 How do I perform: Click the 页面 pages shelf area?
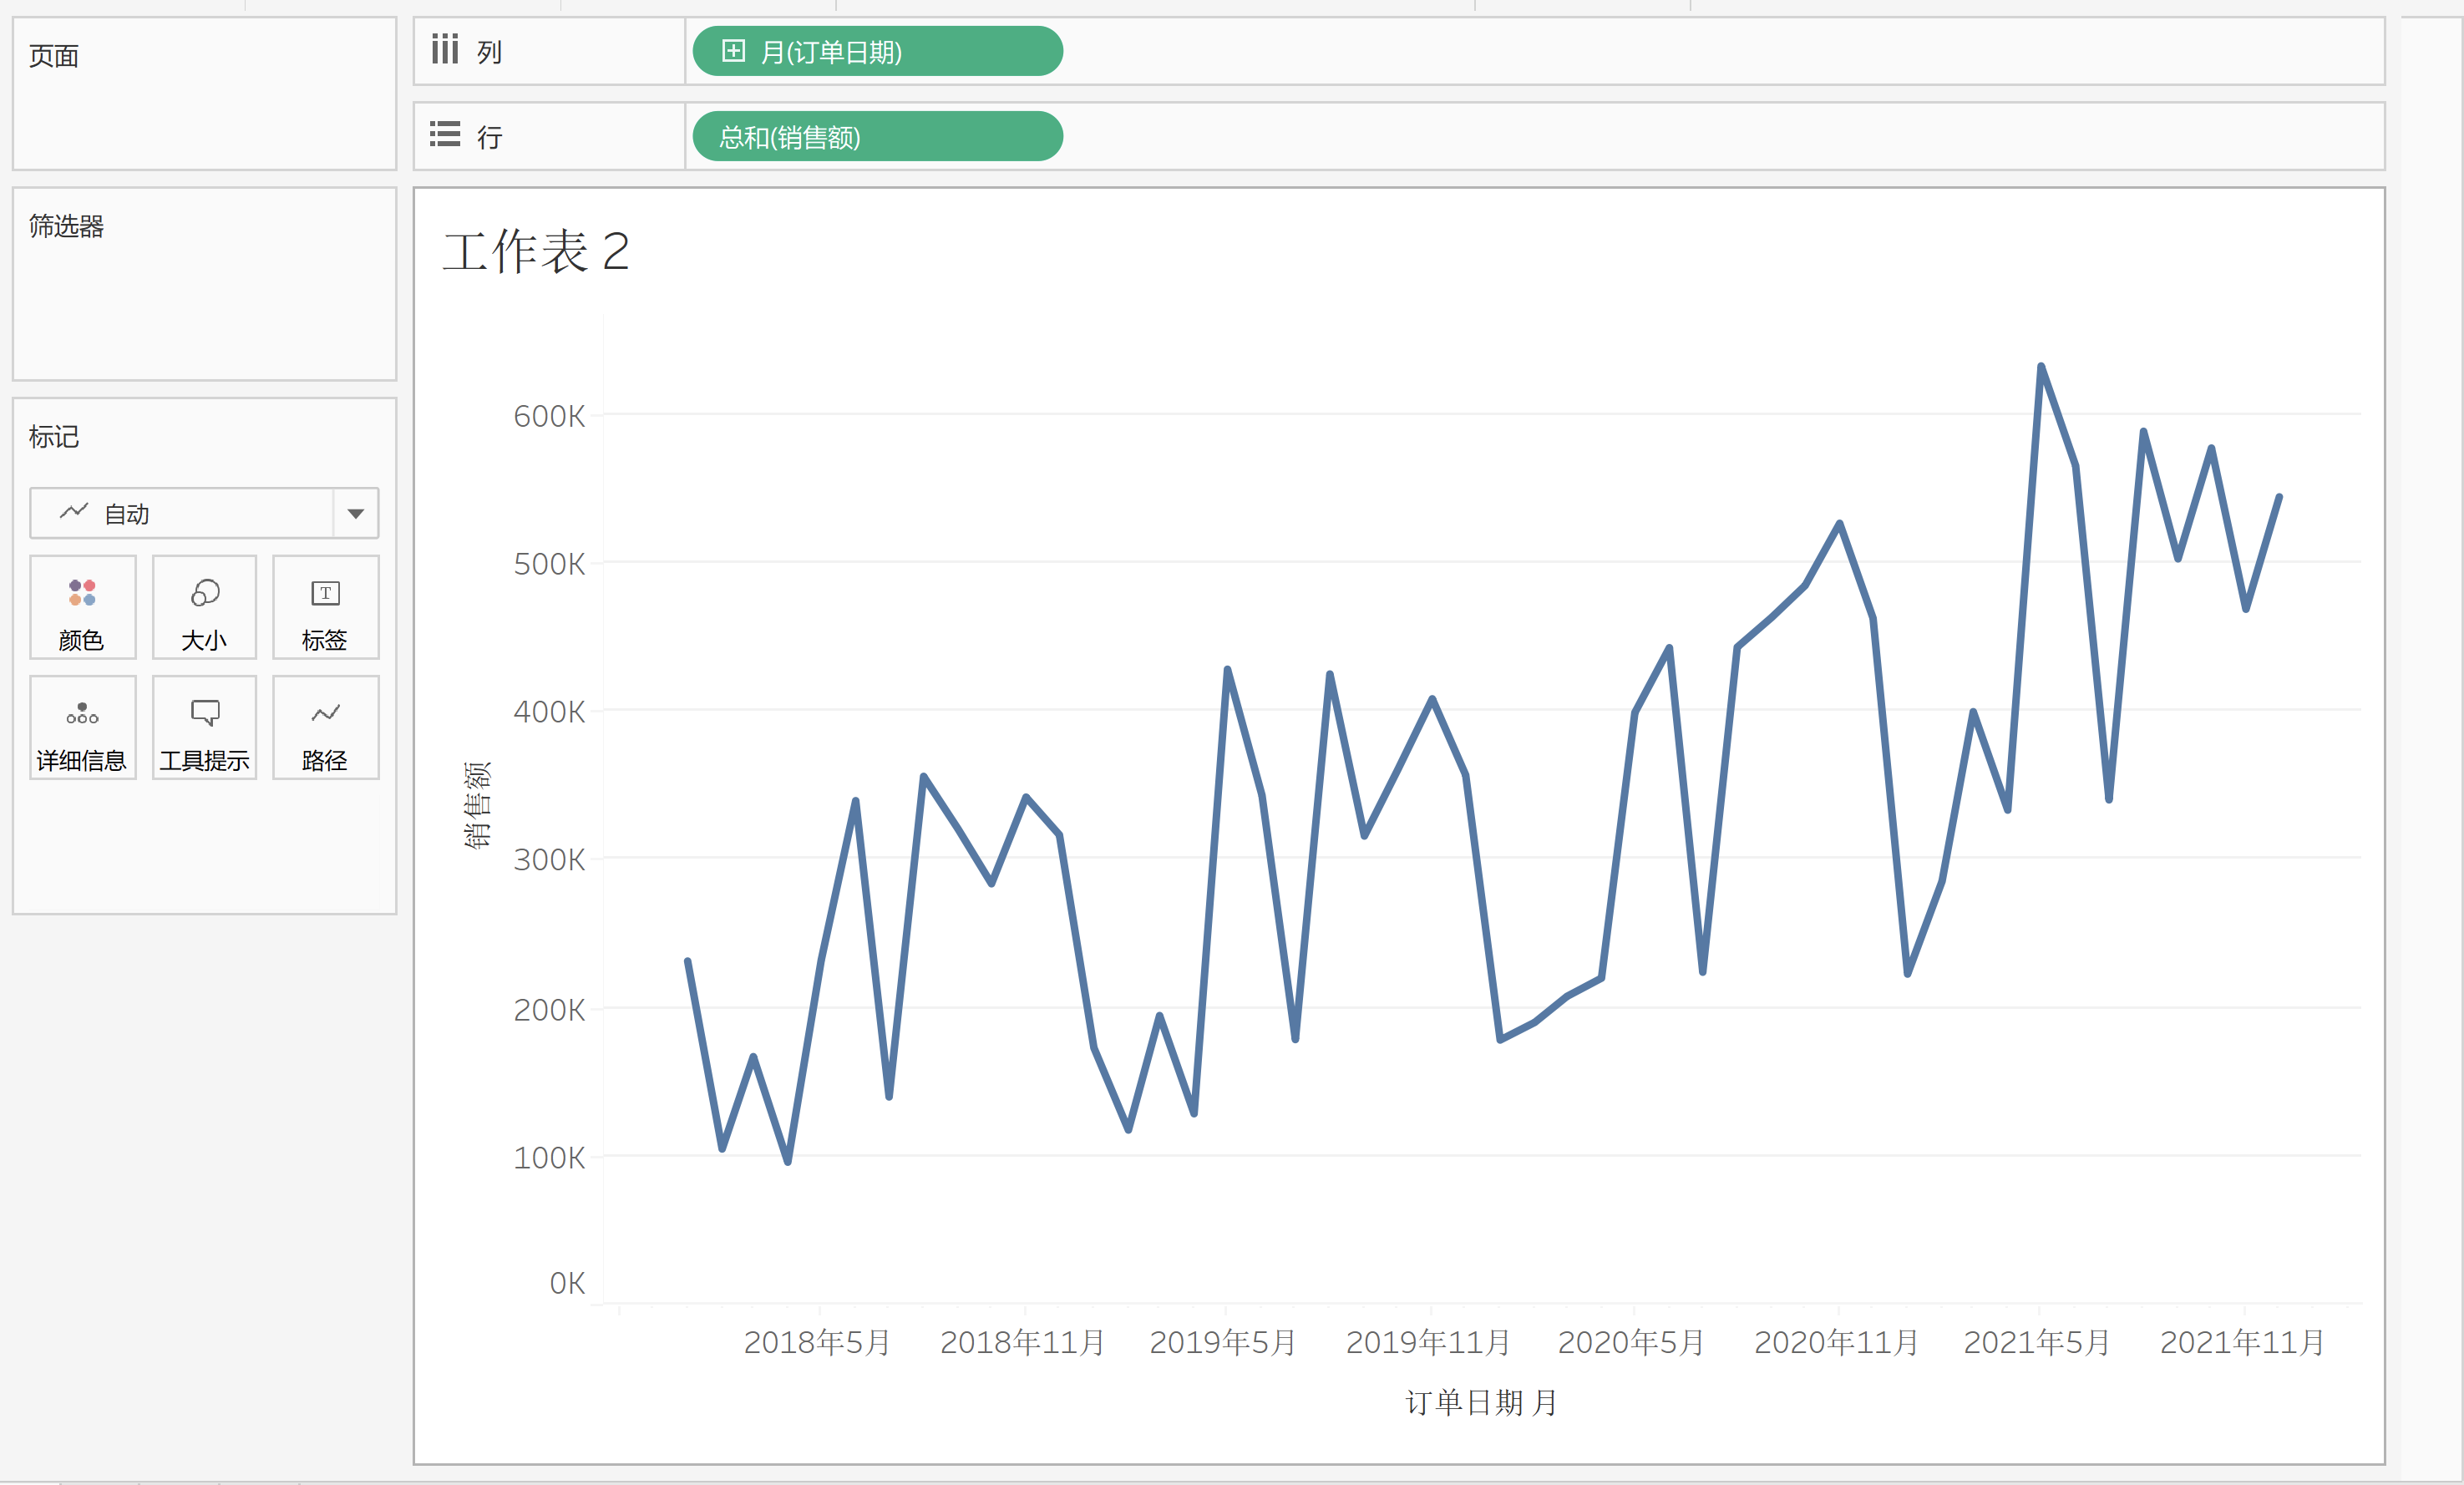(204, 93)
